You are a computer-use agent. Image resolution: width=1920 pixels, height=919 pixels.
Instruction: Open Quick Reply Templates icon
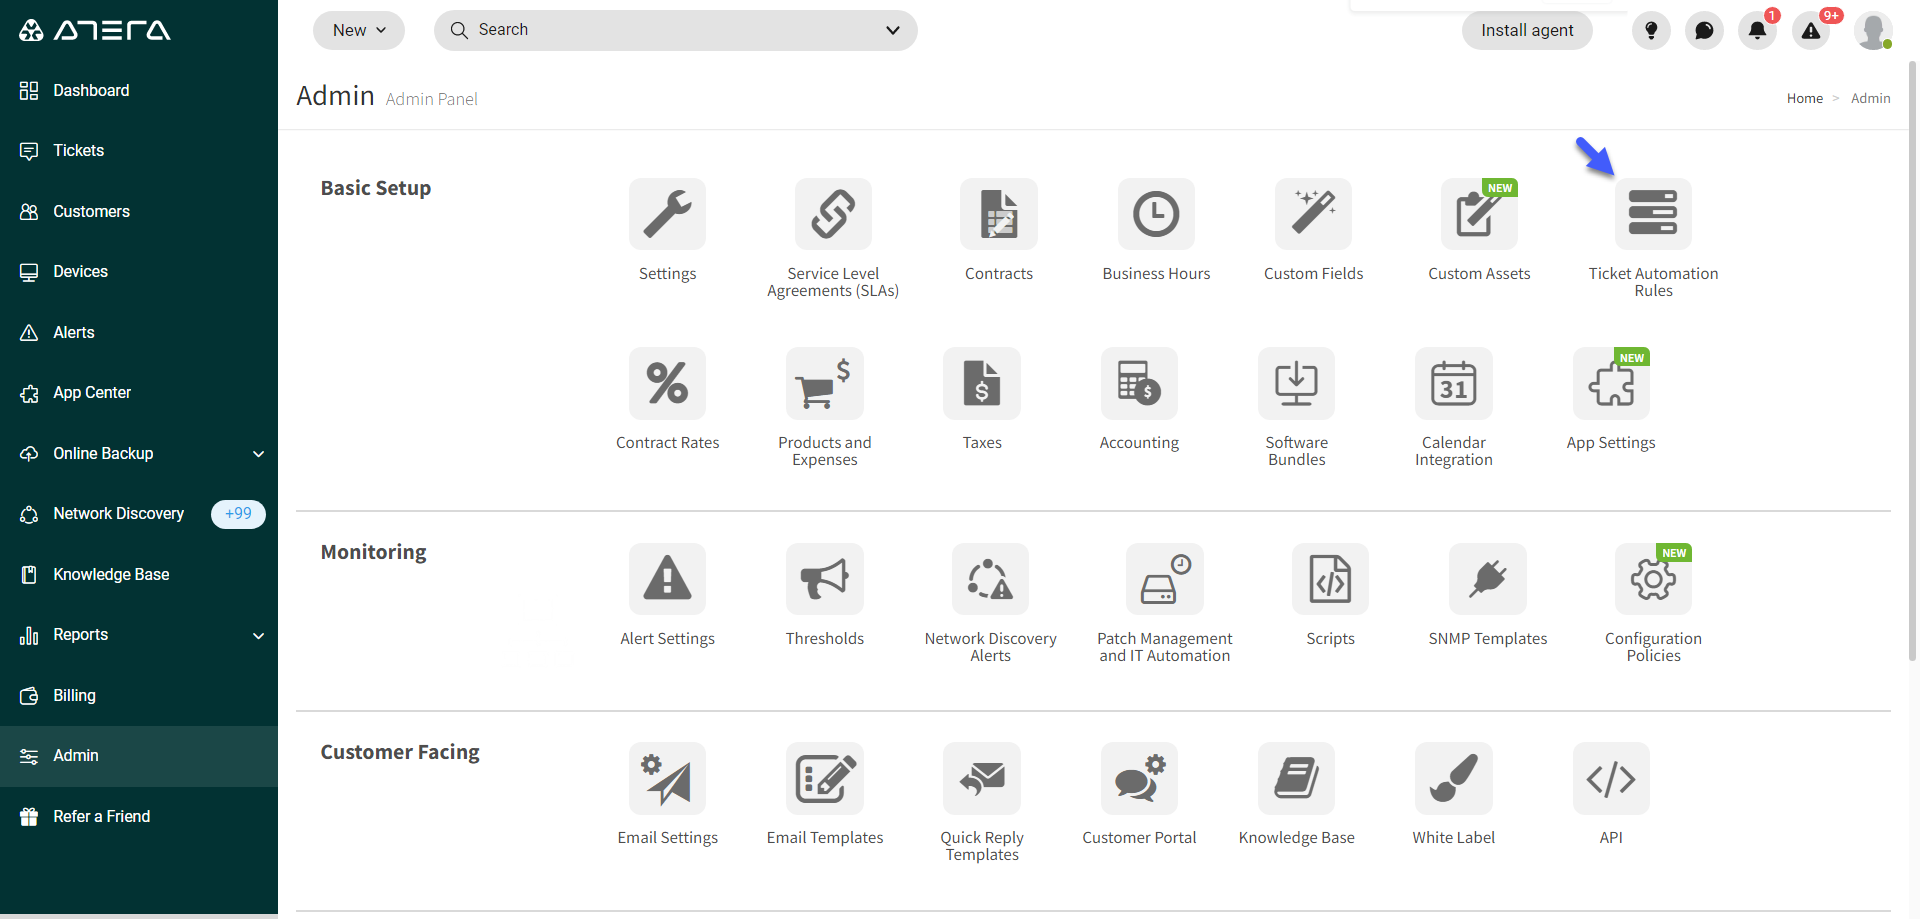click(982, 778)
